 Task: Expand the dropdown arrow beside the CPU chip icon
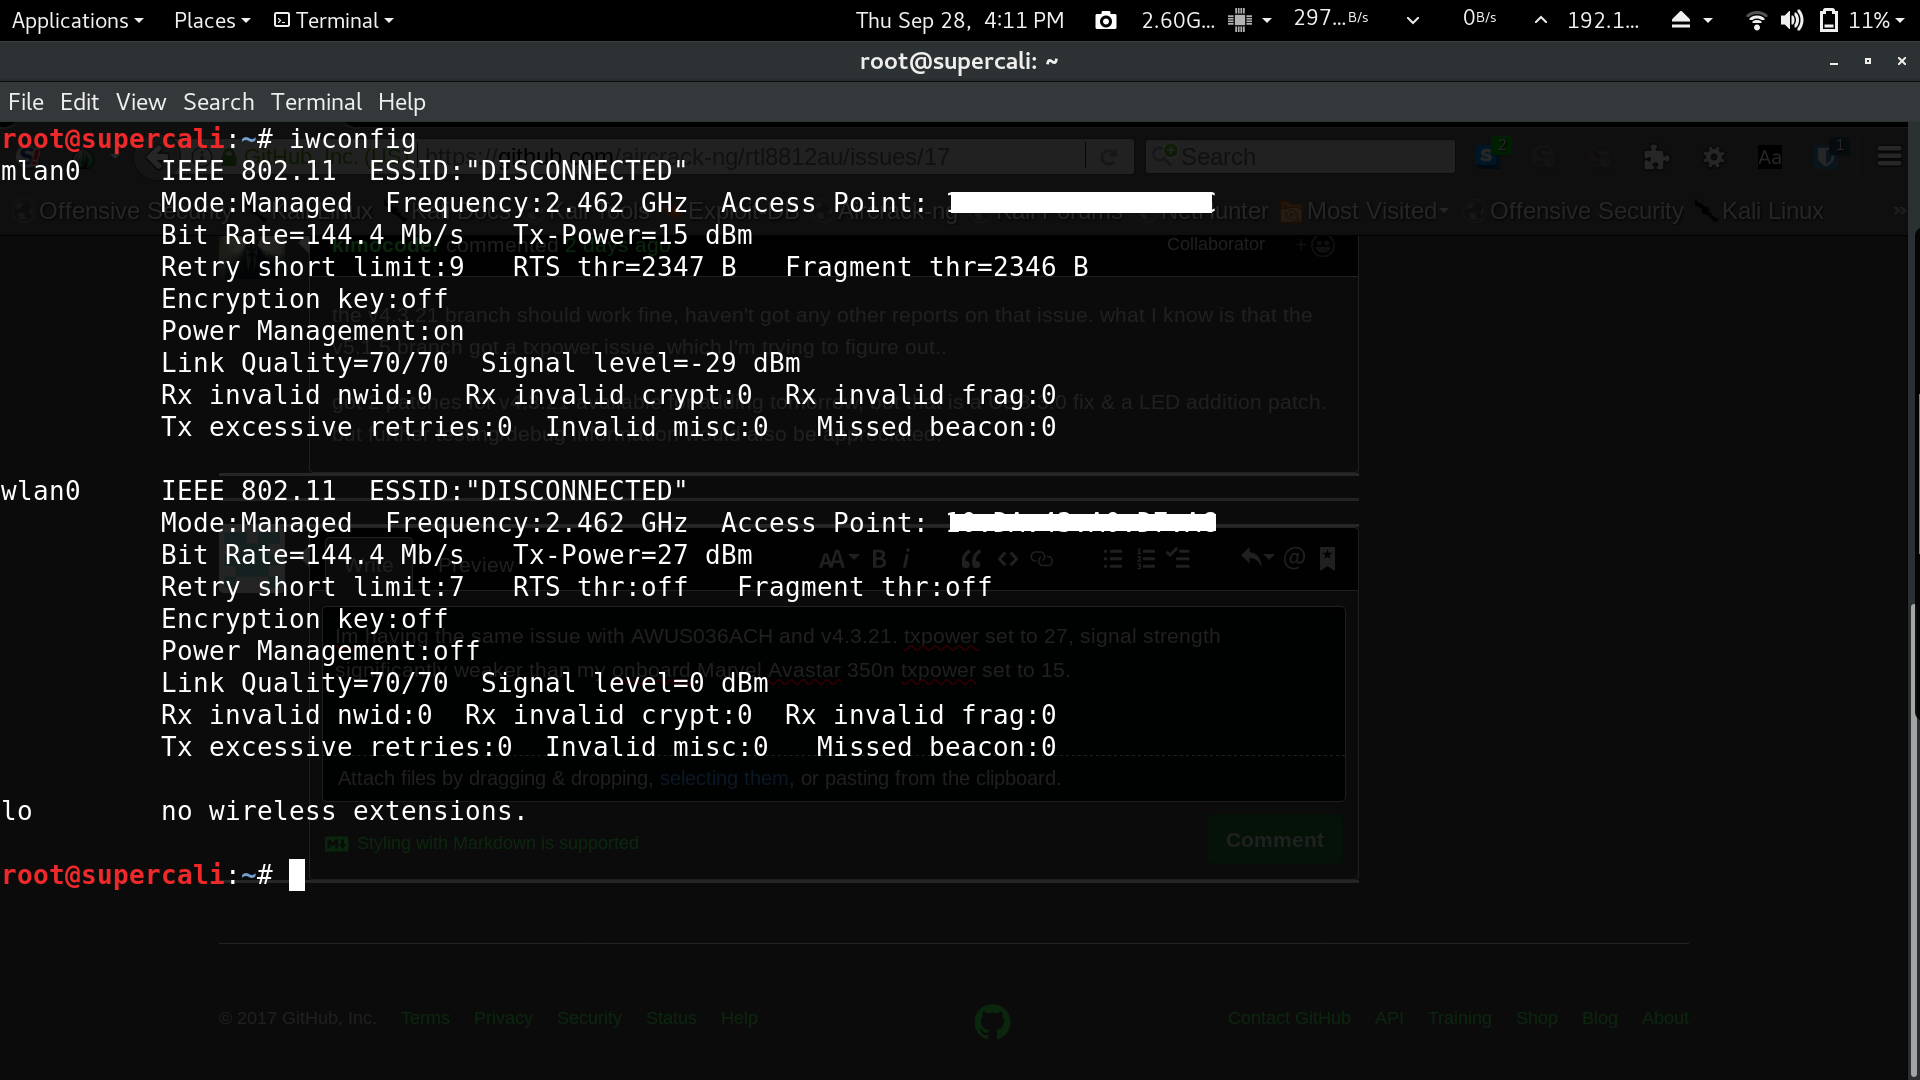1267,20
